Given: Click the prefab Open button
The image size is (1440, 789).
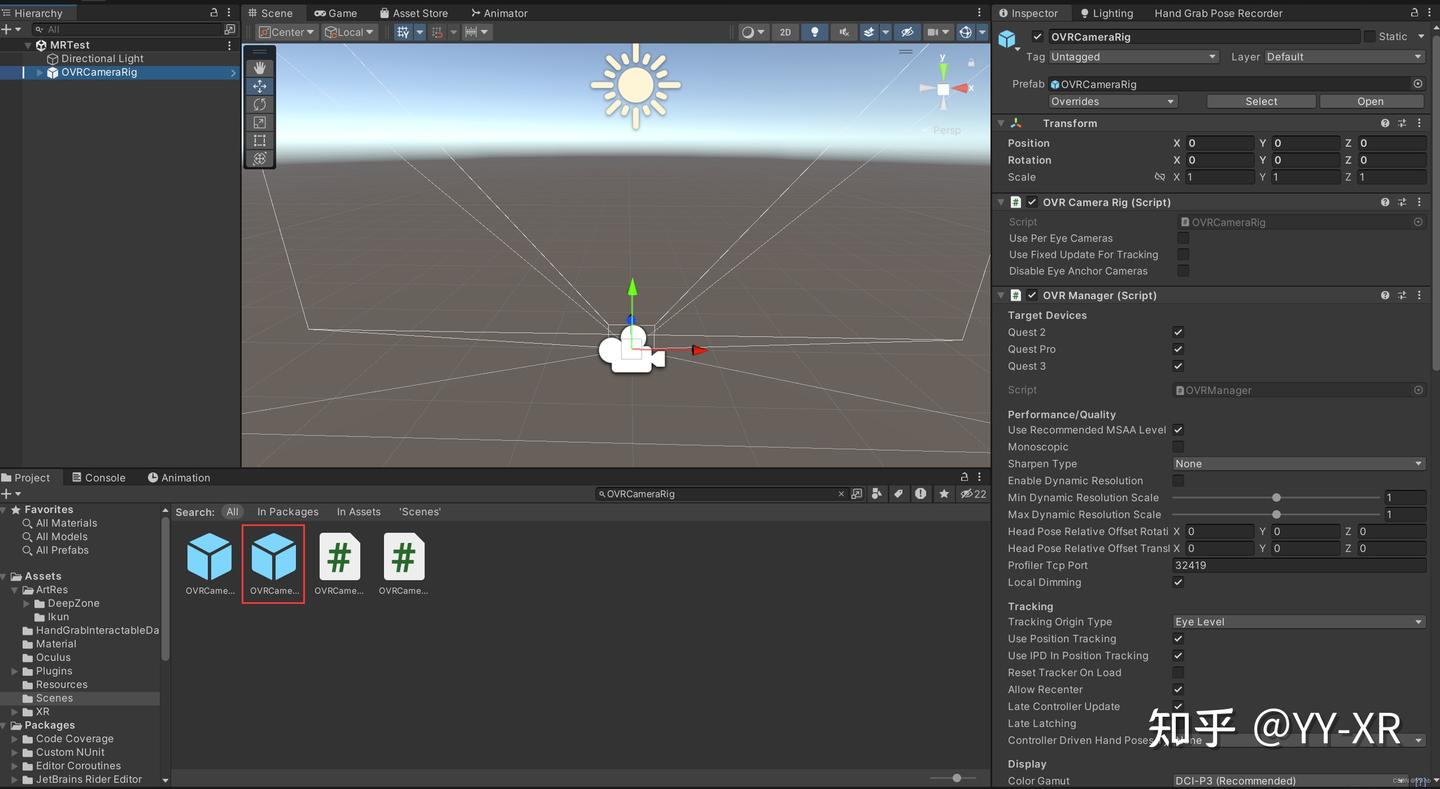Looking at the screenshot, I should click(1370, 101).
